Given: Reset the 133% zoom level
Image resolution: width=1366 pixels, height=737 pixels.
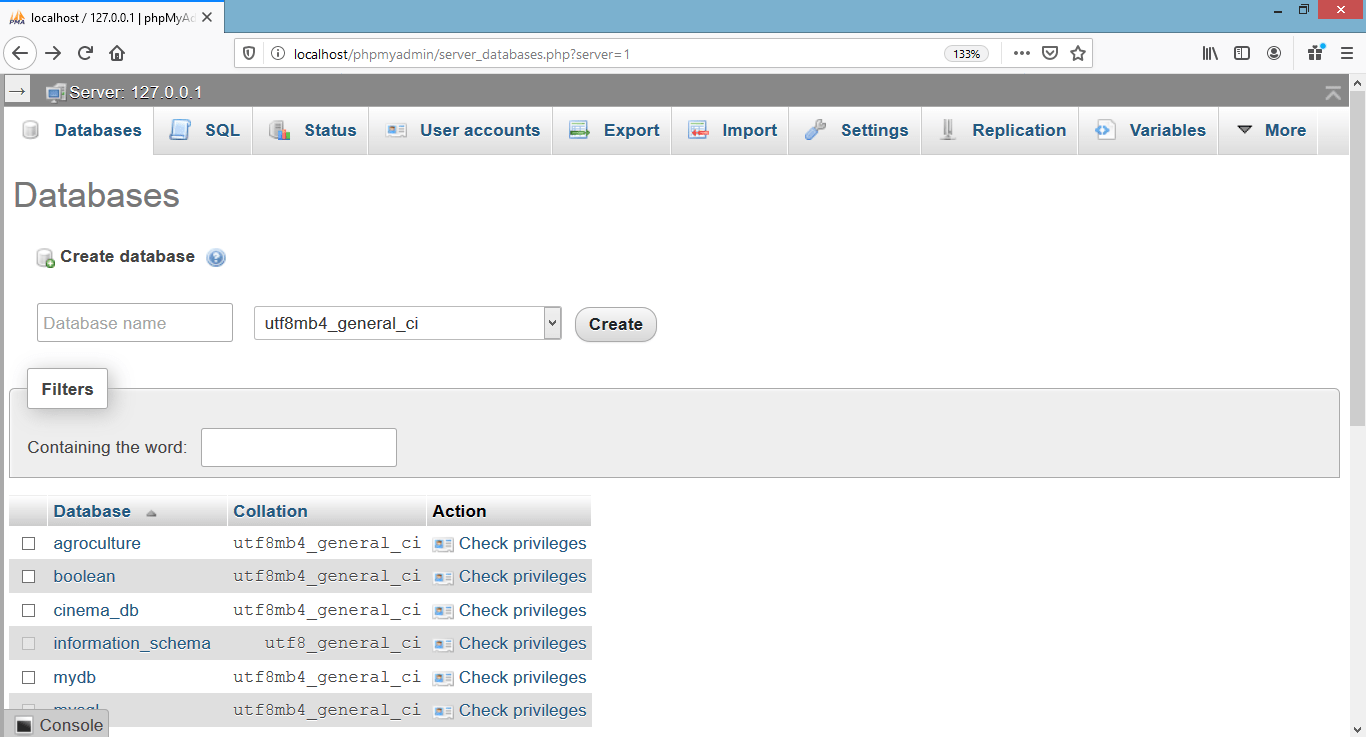Looking at the screenshot, I should [x=967, y=54].
